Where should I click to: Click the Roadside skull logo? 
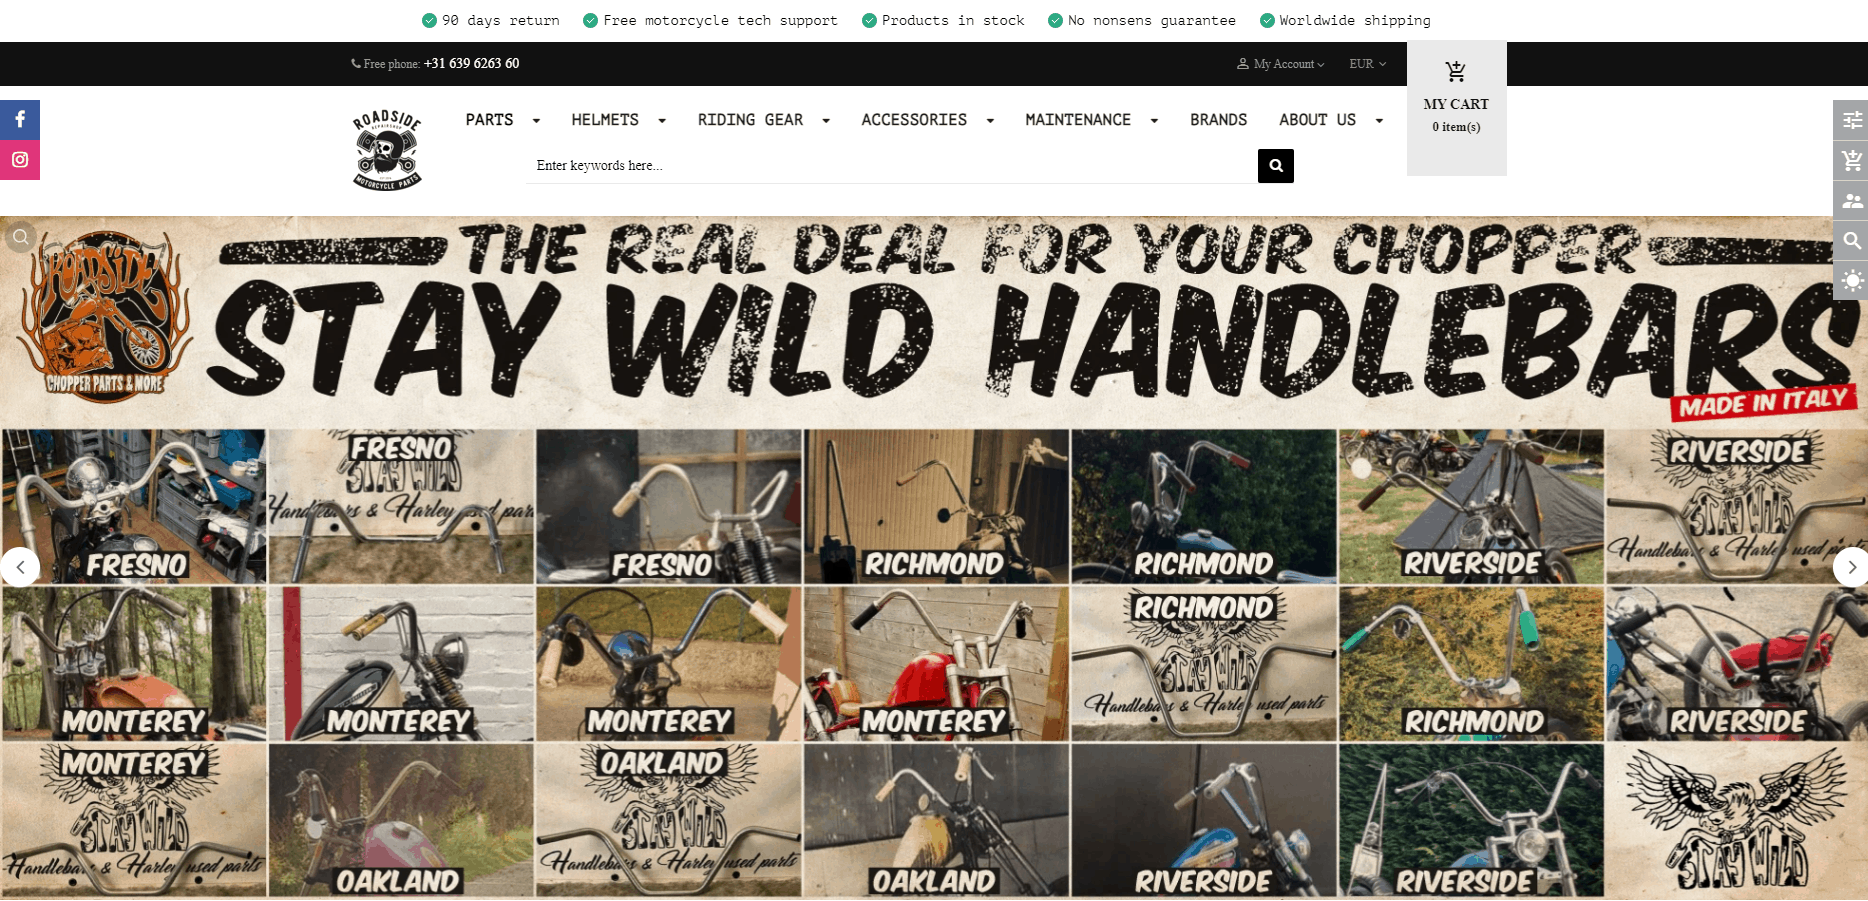387,150
